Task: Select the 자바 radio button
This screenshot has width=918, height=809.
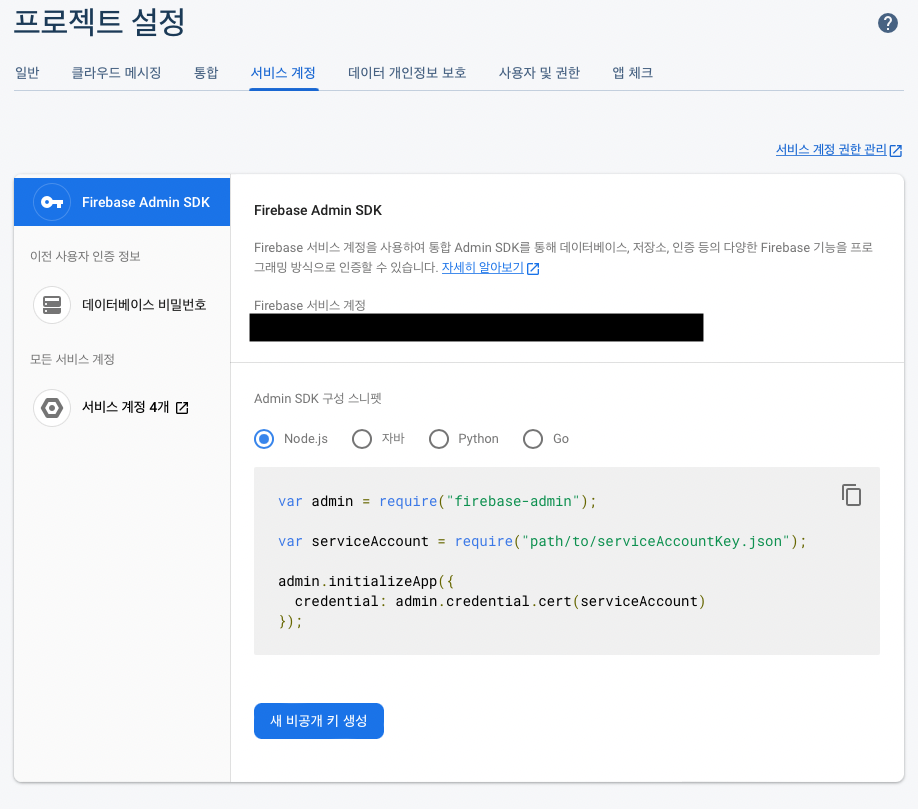Action: point(362,438)
